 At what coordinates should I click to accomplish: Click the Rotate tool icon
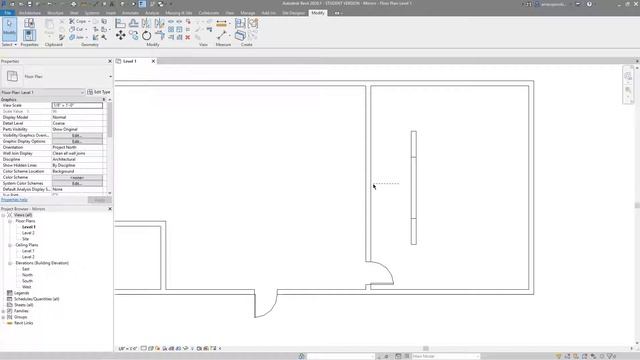click(x=147, y=36)
